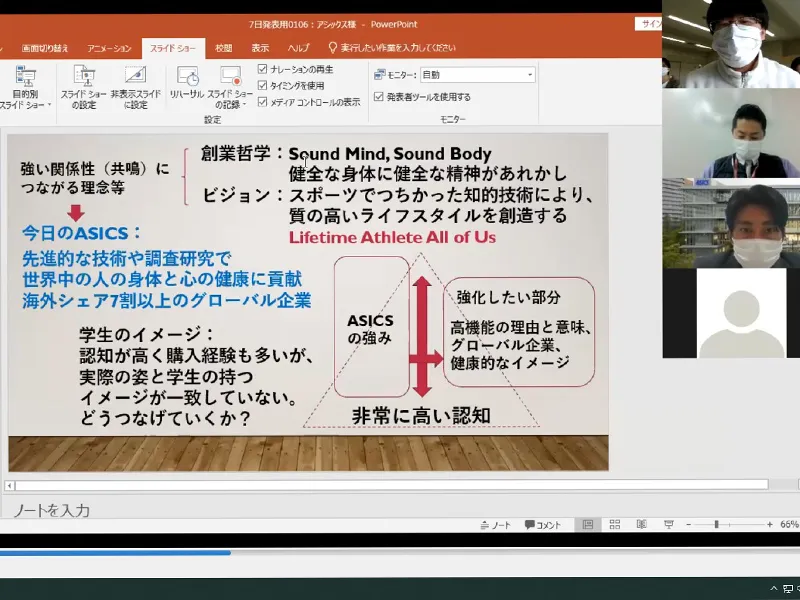The image size is (800, 600).
Task: Click Hide Slide (非表示スライドに設定)
Action: pos(136,87)
